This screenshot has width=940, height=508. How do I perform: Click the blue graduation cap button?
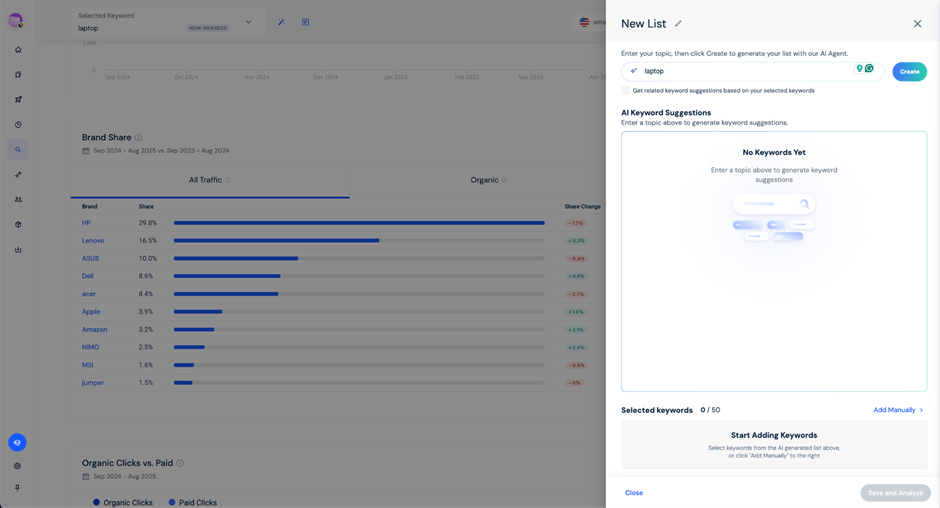coord(17,443)
